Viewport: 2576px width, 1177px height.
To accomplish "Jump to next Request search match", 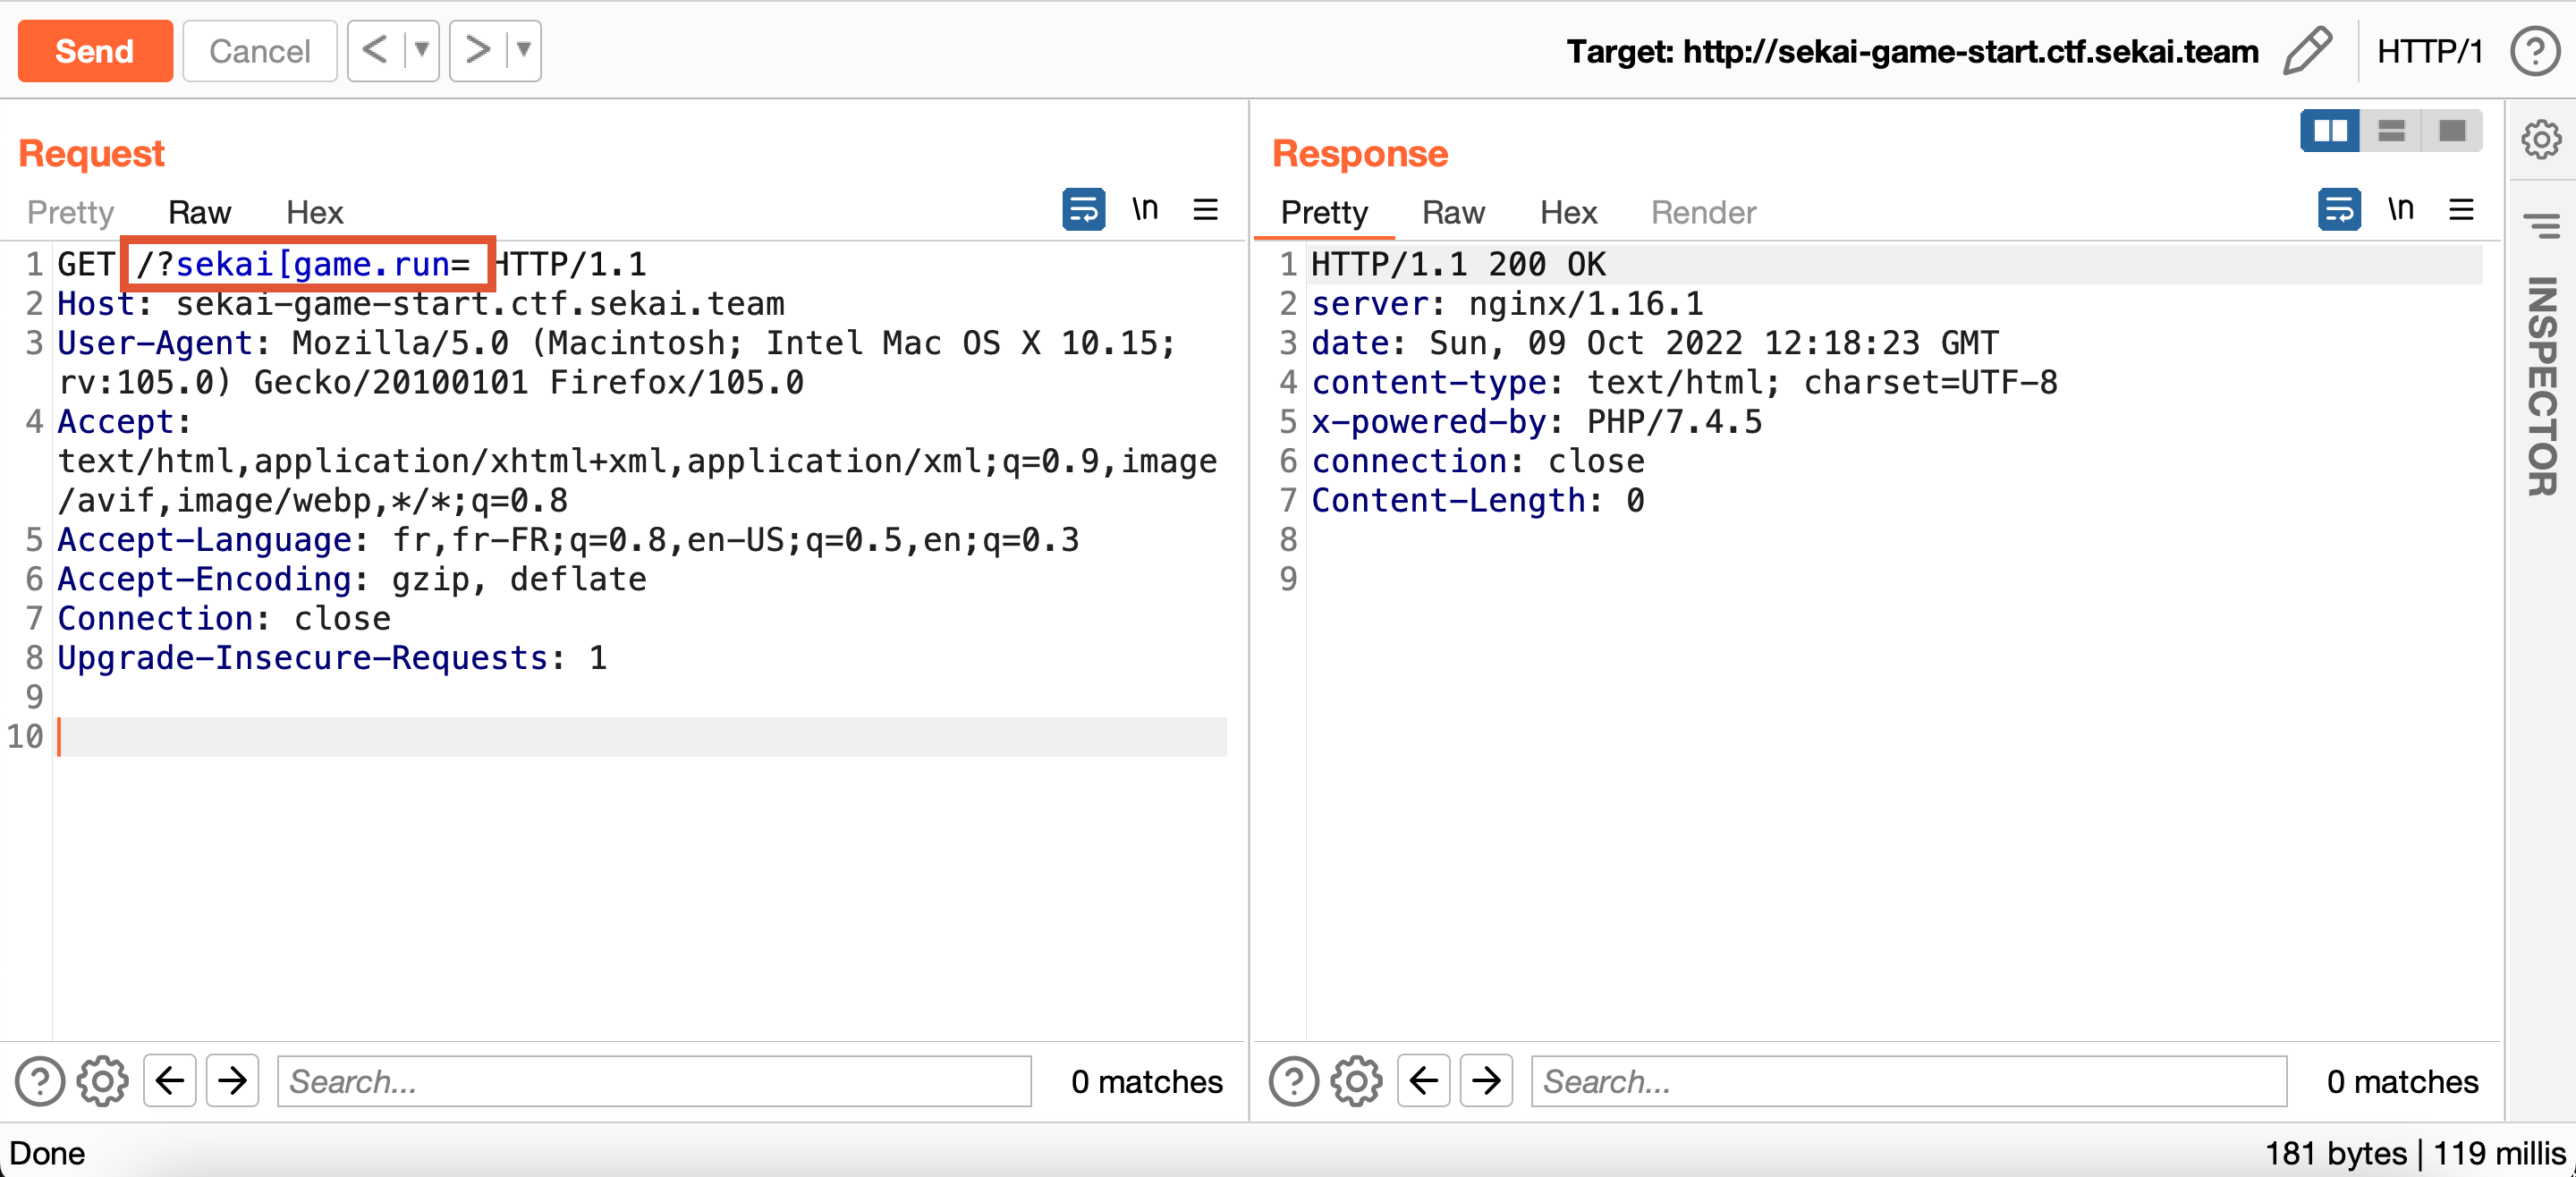I will click(x=232, y=1081).
